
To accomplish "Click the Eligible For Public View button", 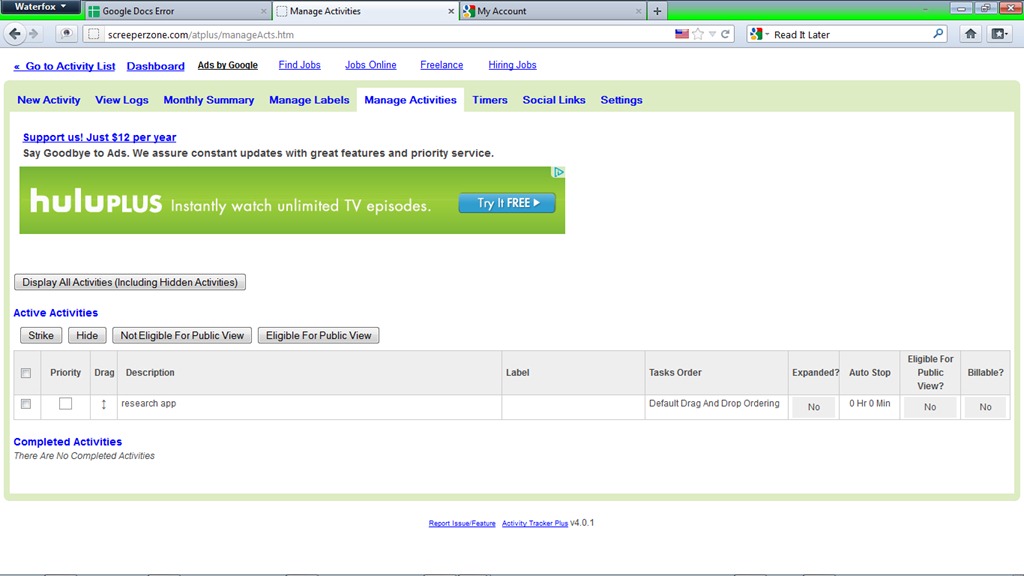I will 318,336.
